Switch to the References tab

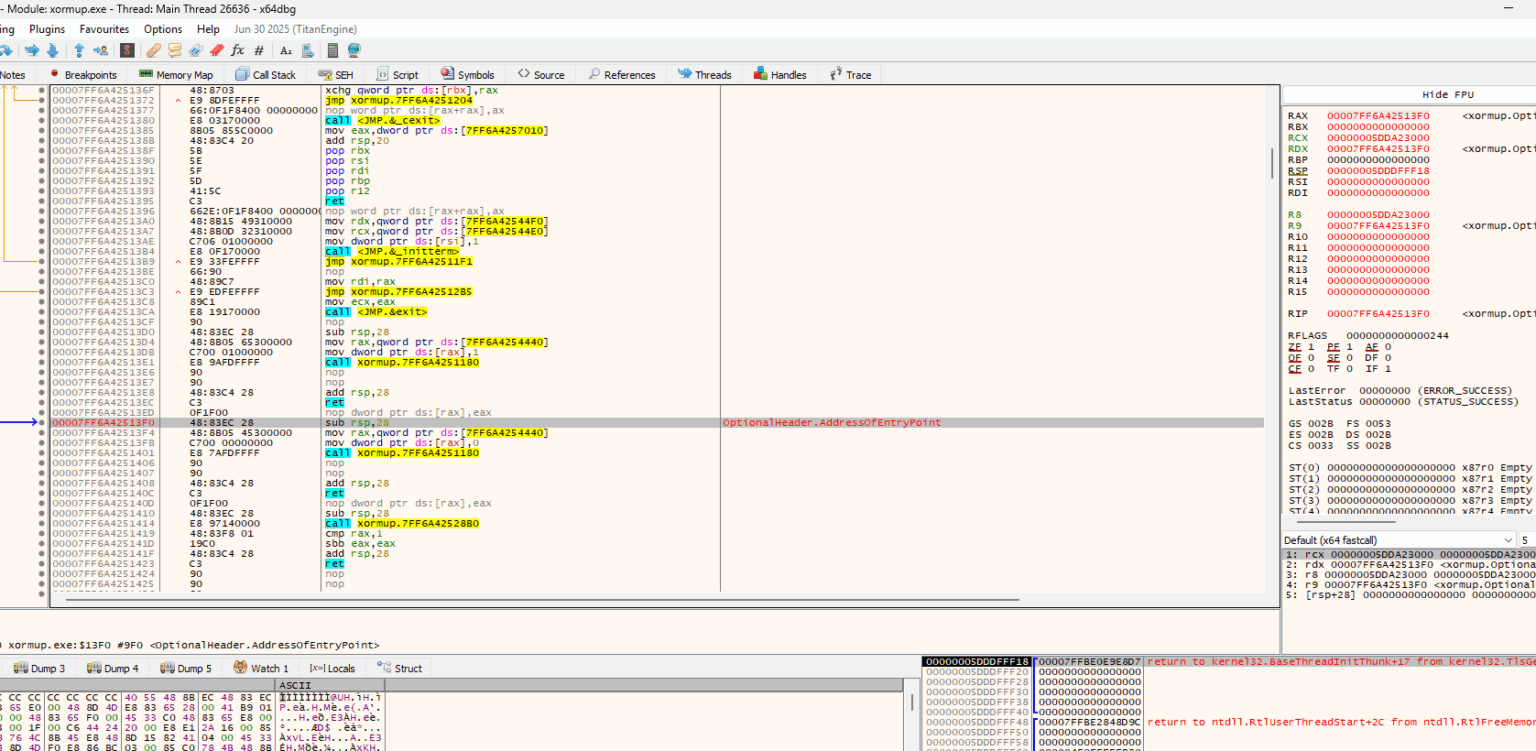click(x=622, y=75)
